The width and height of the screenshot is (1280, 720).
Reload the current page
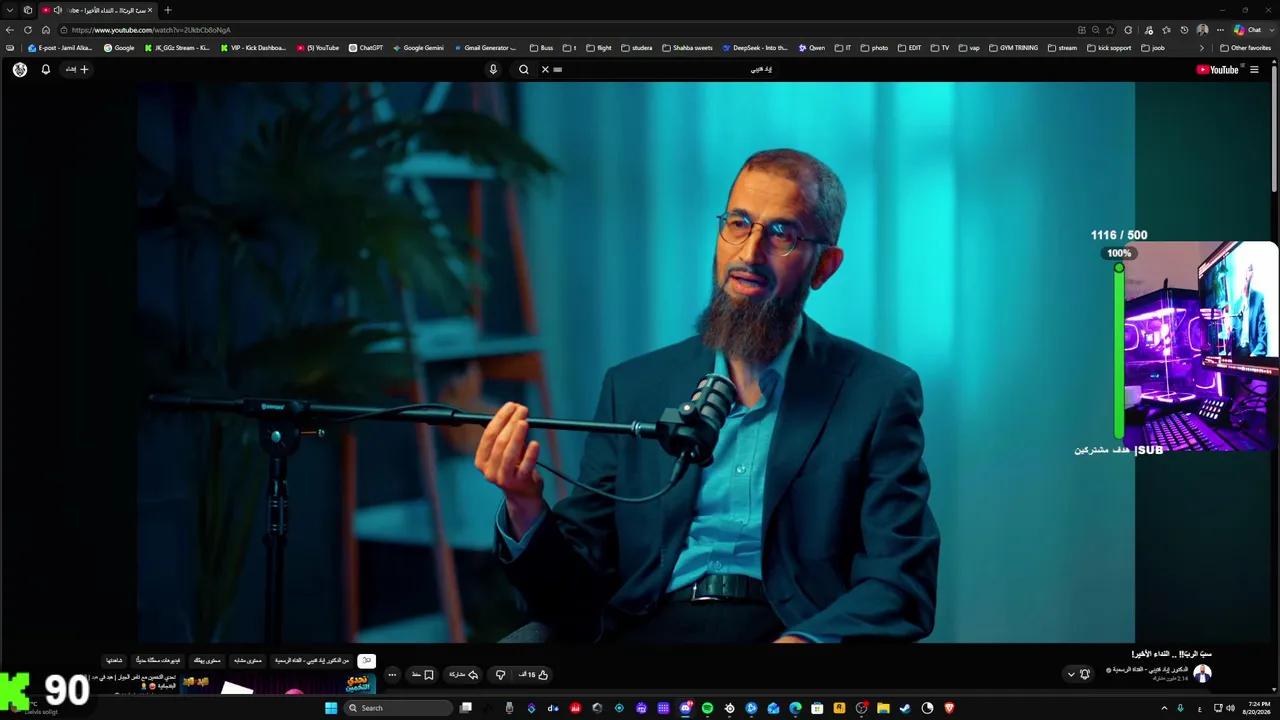tap(28, 30)
